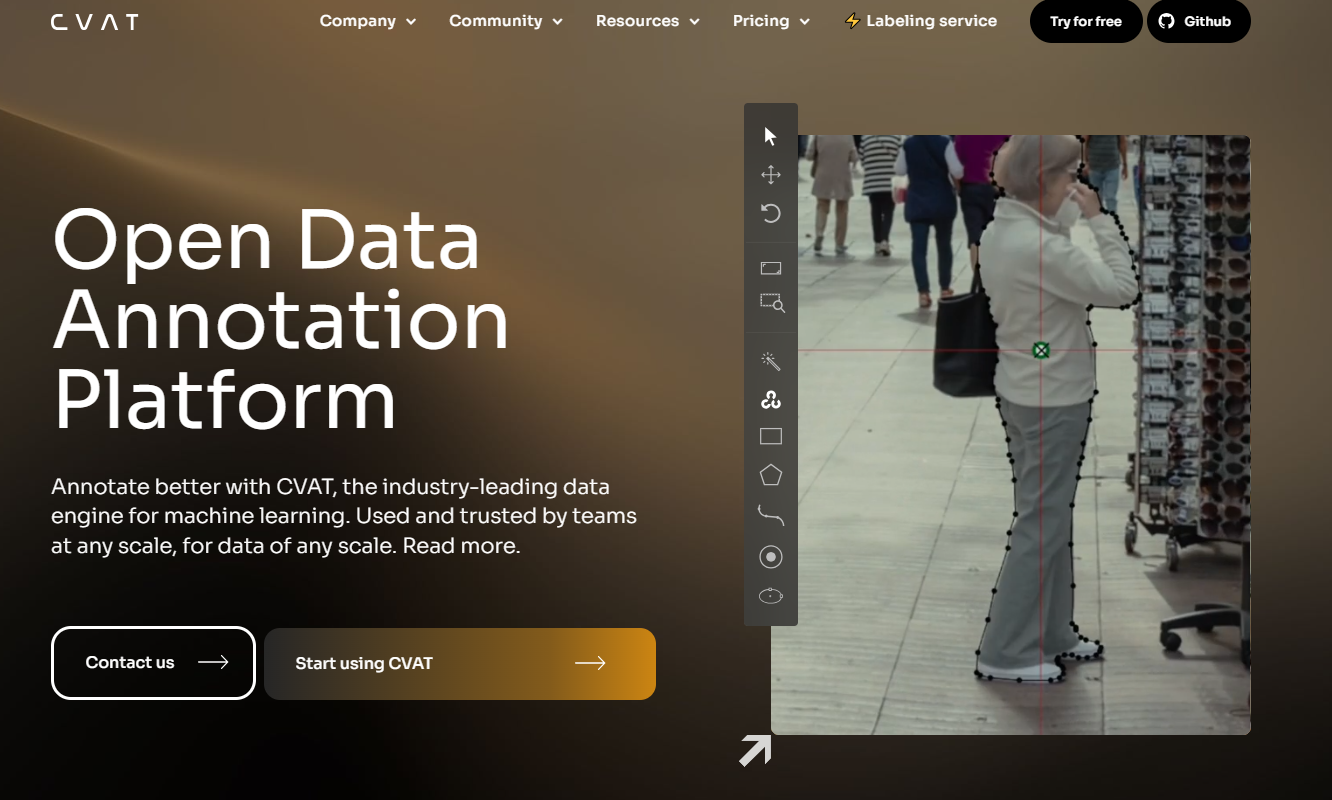Image resolution: width=1332 pixels, height=800 pixels.
Task: Click the CVAT logo
Action: pos(95,21)
